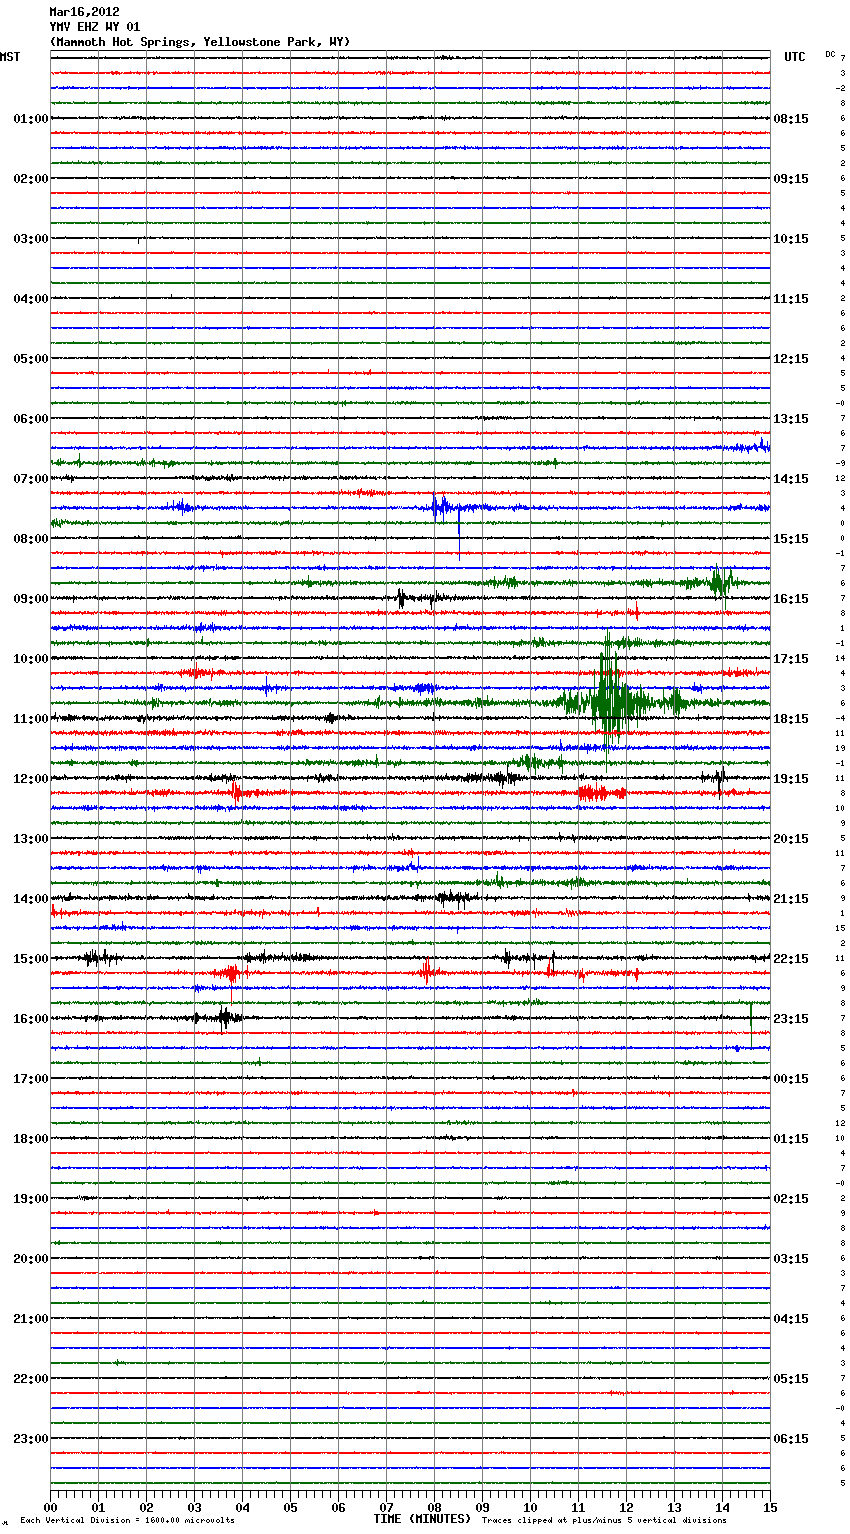Click the Each Vertical Division 1600.00 microvolts note

tap(128, 1521)
